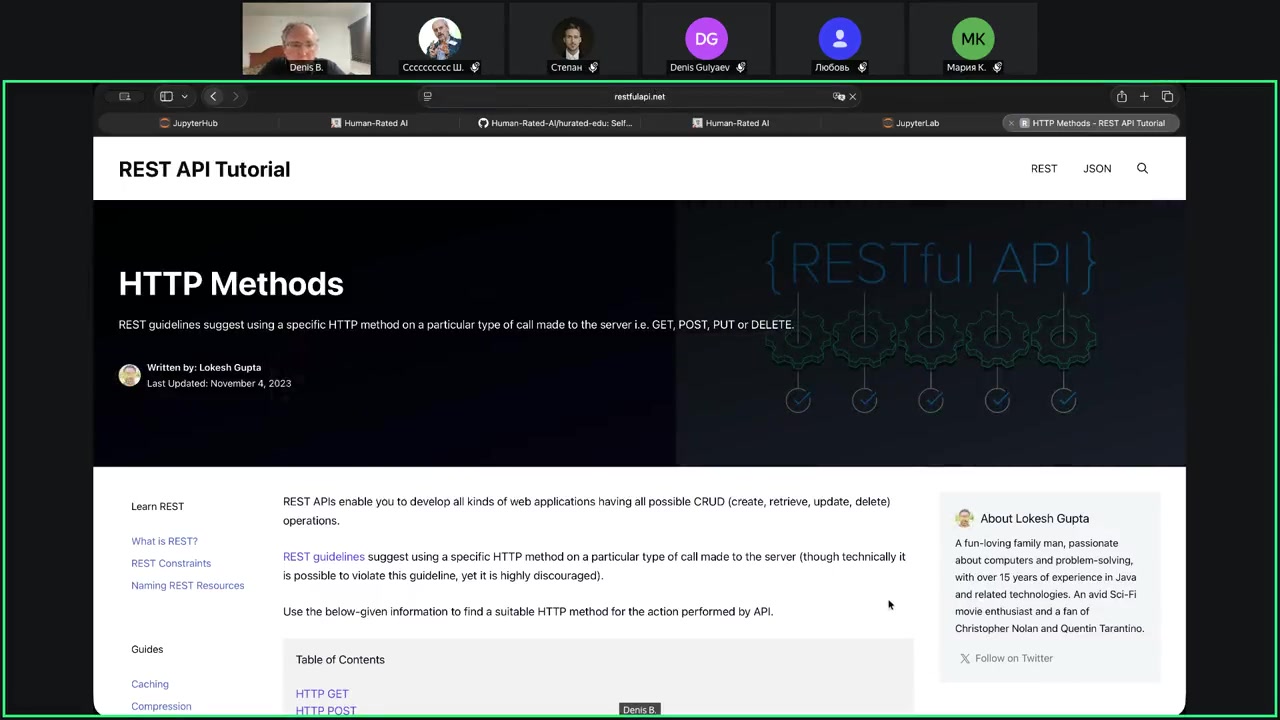Show tab overview icon in Safari
The height and width of the screenshot is (720, 1280).
pyautogui.click(x=1167, y=97)
